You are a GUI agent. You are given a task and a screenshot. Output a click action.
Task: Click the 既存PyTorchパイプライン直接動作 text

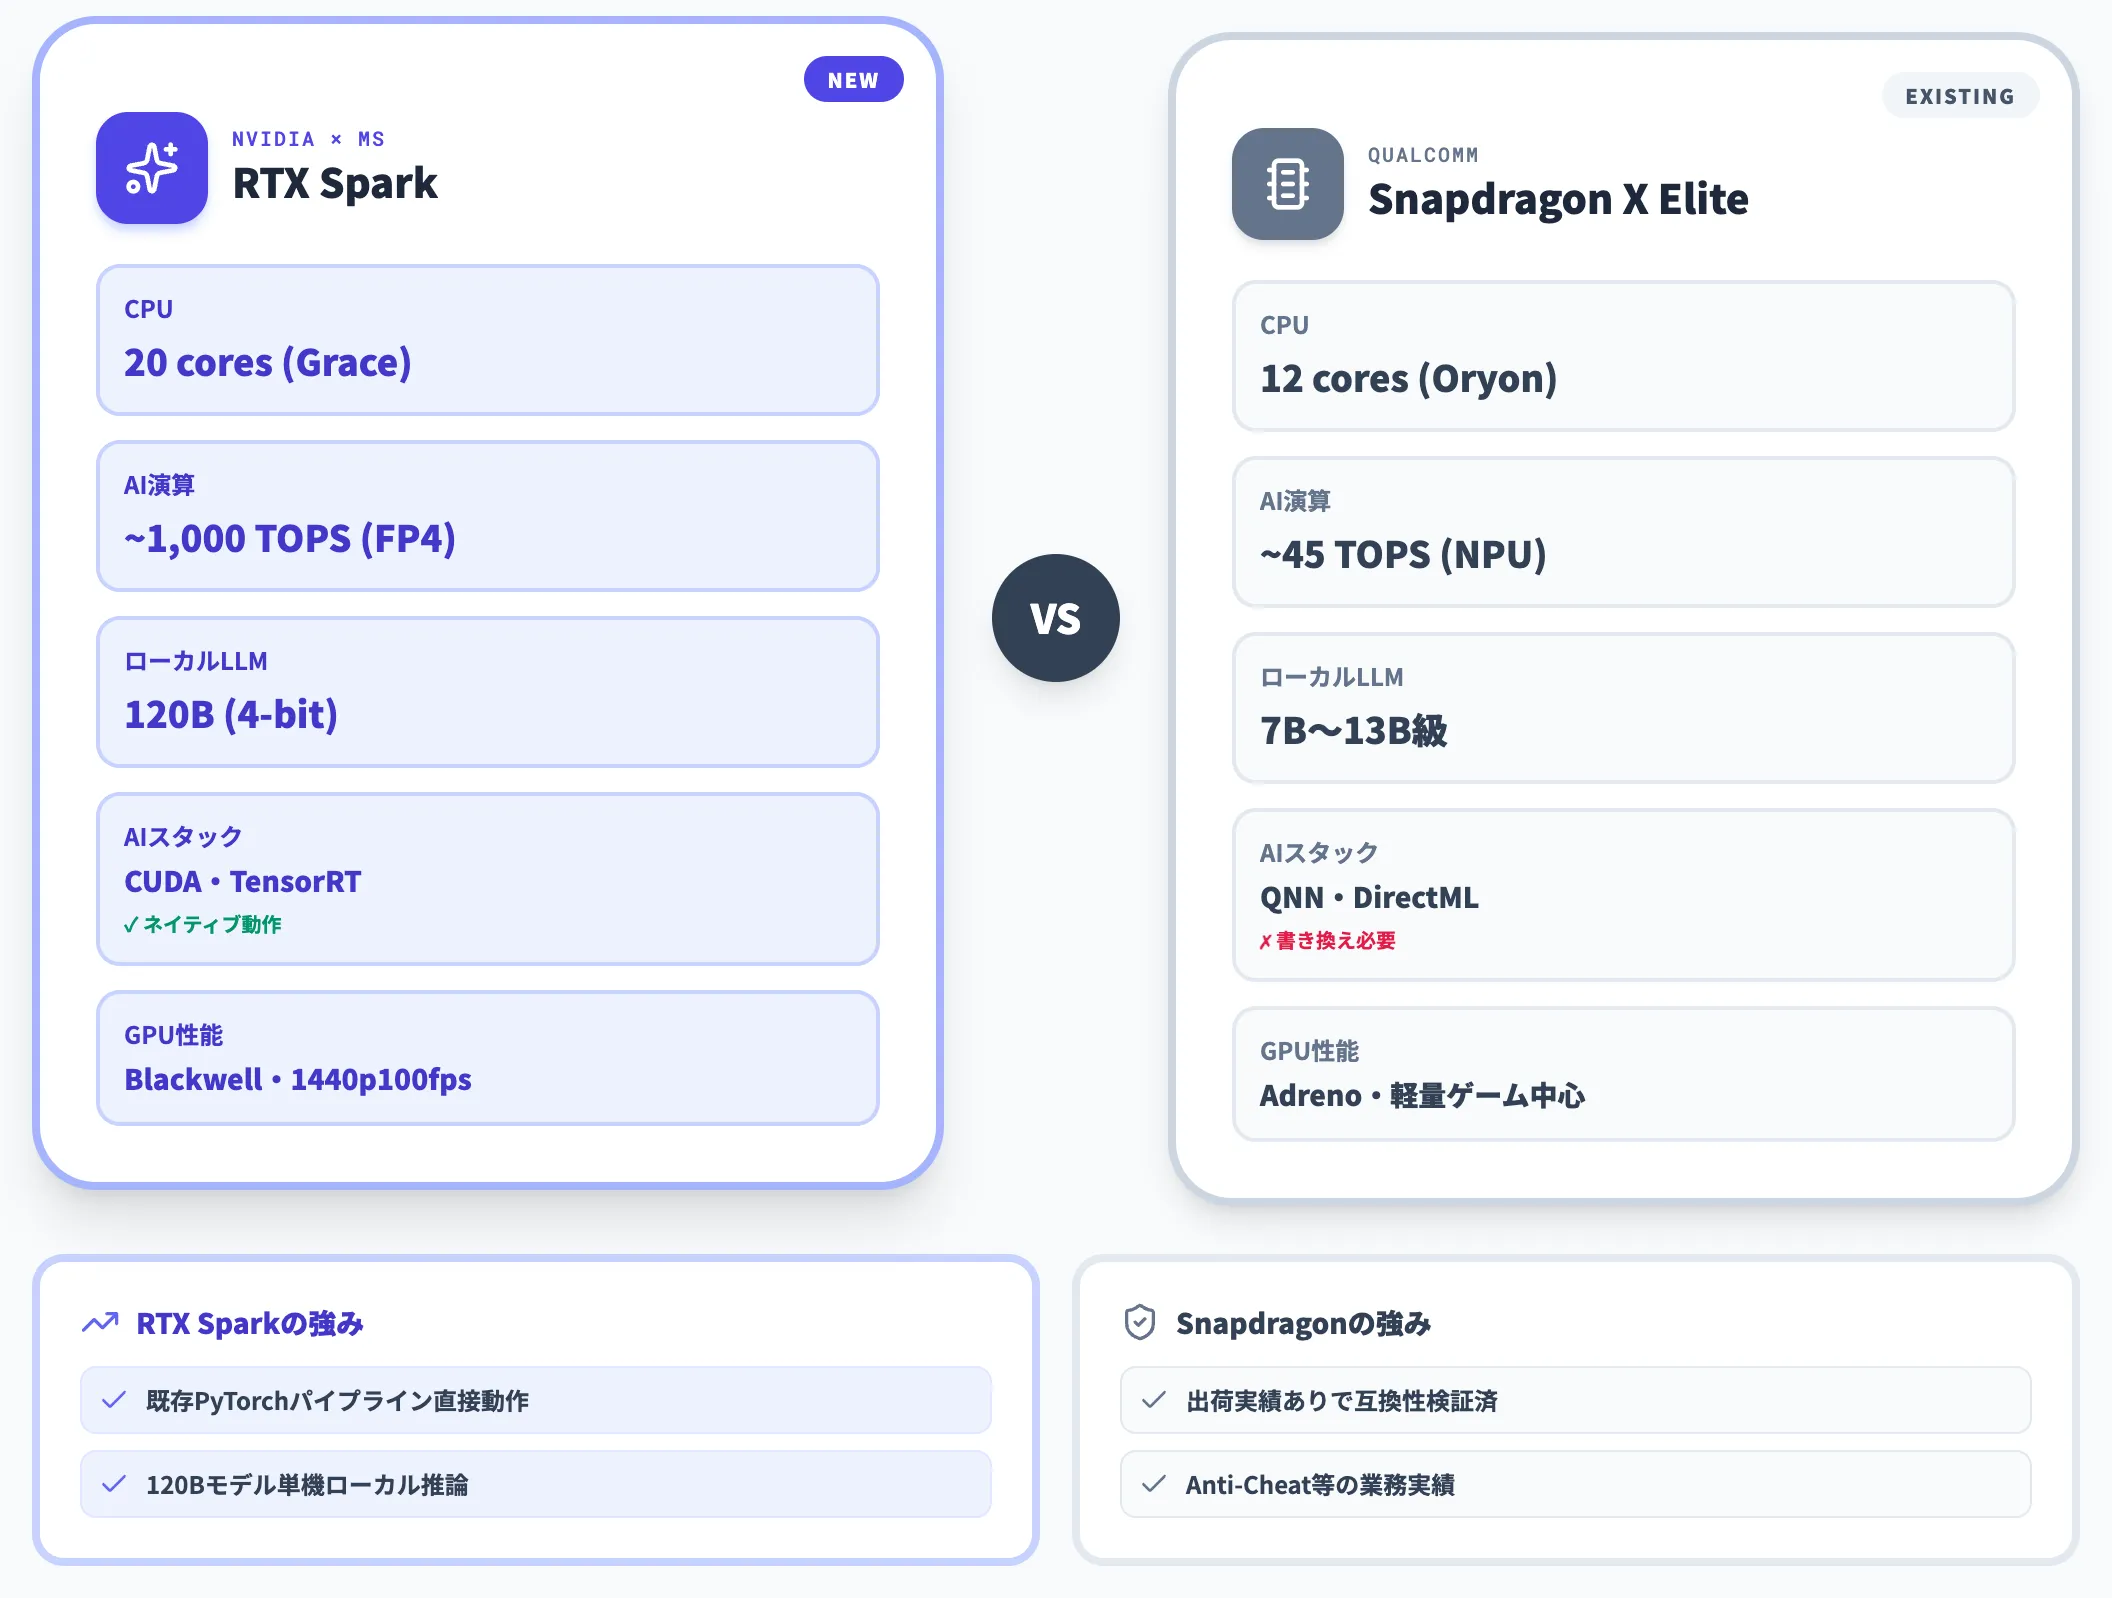(337, 1400)
